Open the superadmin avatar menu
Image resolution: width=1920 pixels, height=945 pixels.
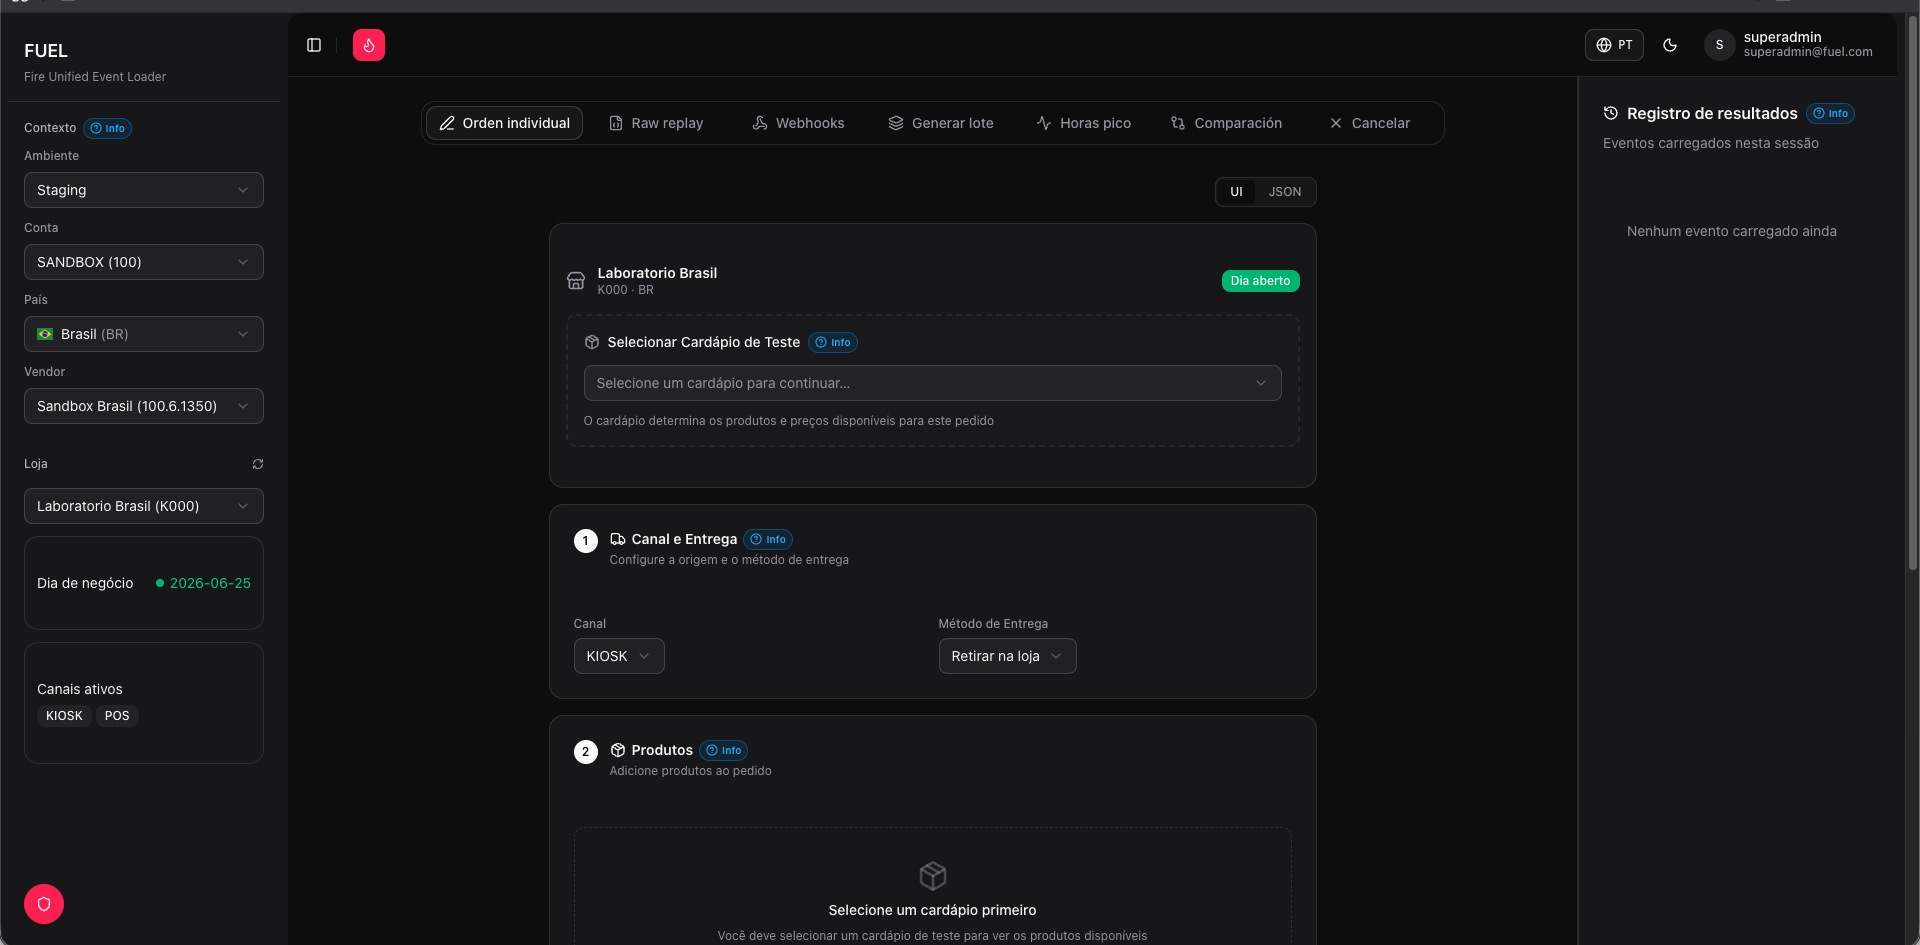tap(1719, 45)
